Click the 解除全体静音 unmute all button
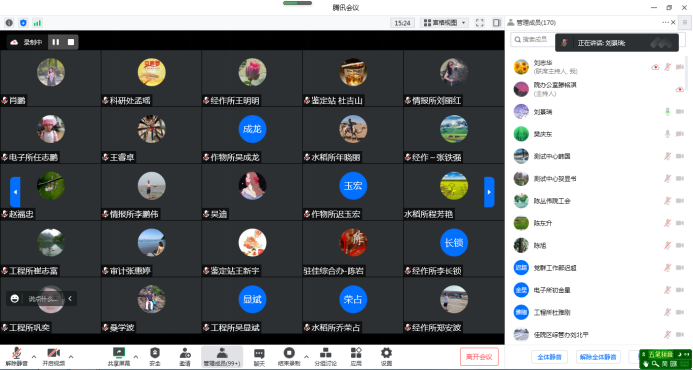Image resolution: width=693 pixels, height=370 pixels. point(598,357)
